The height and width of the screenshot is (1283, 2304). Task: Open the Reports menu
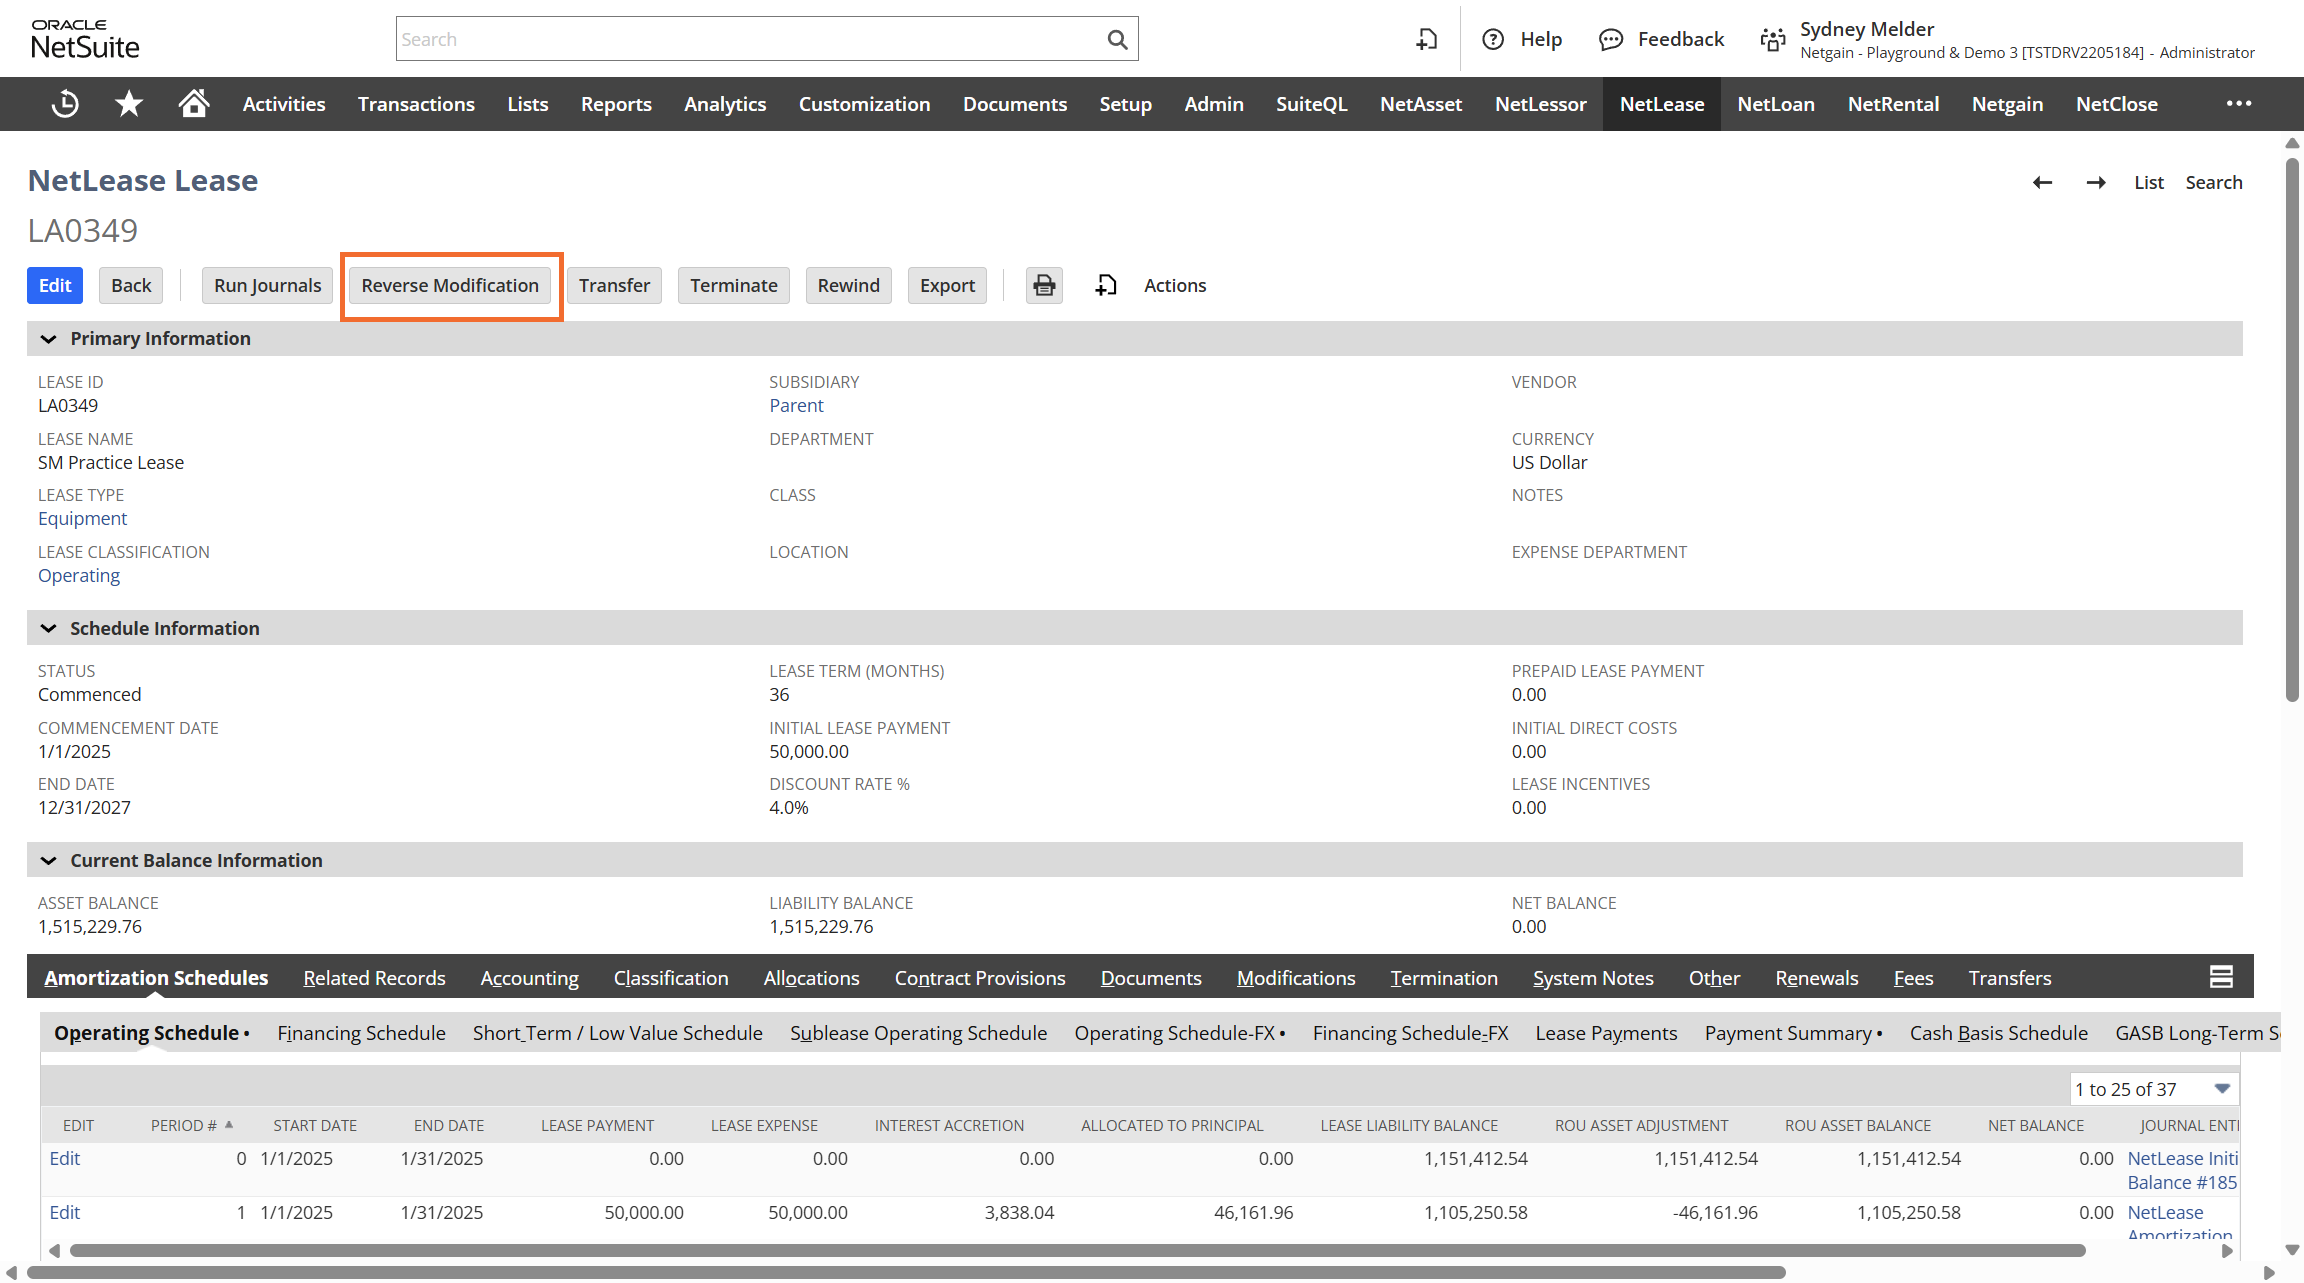click(x=616, y=104)
